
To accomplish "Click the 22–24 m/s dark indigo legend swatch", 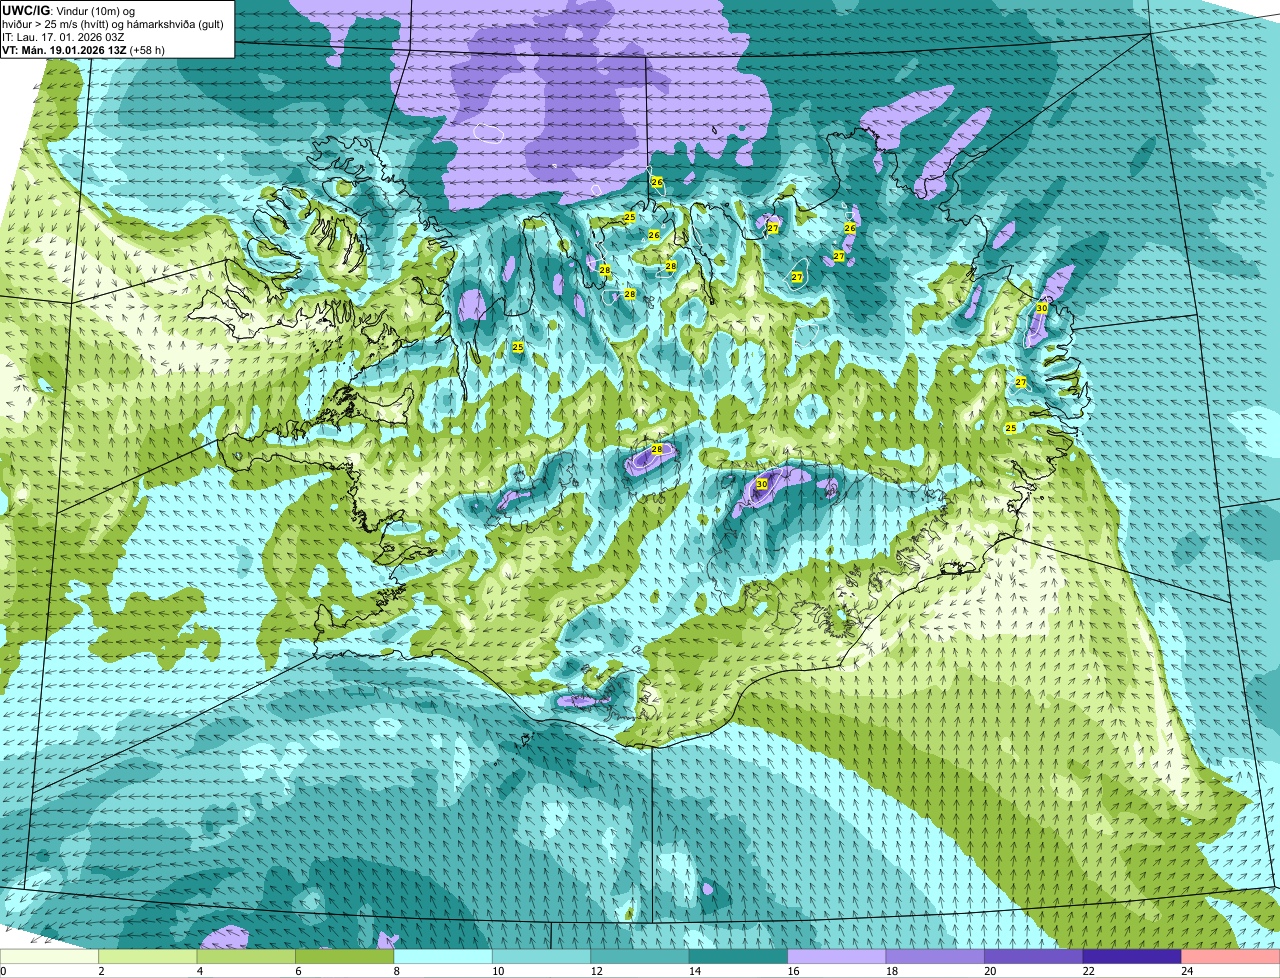I will (x=1132, y=957).
